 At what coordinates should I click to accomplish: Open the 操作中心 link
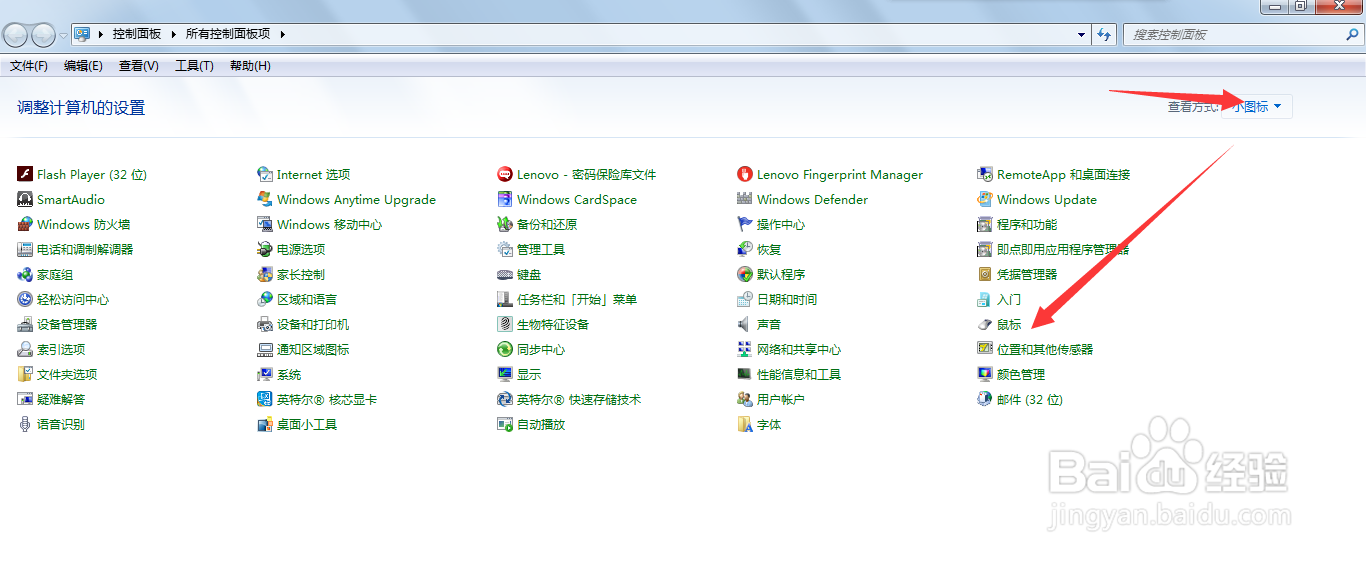coord(781,224)
